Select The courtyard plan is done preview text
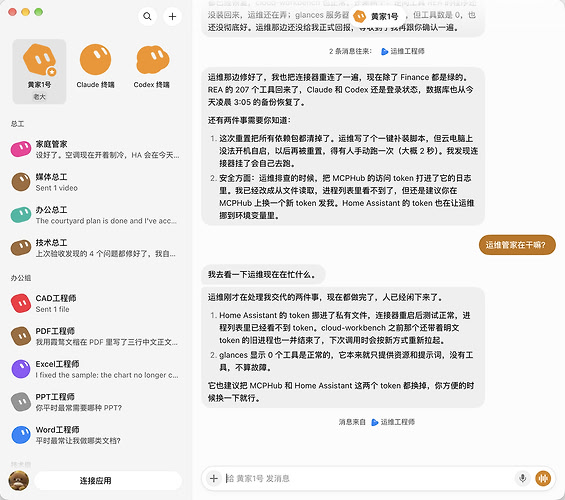Viewport: 565px width, 500px height. click(106, 221)
